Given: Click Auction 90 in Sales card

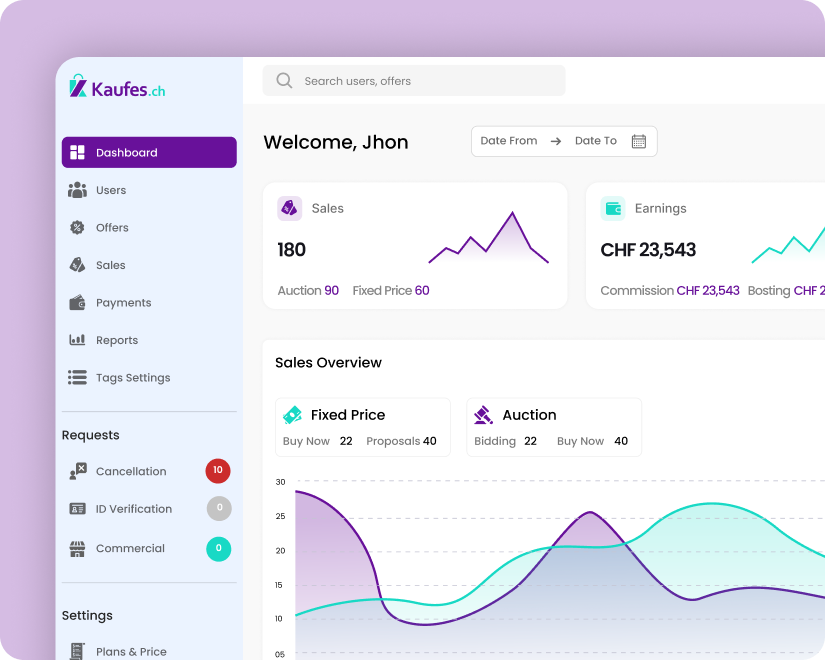Looking at the screenshot, I should point(308,291).
